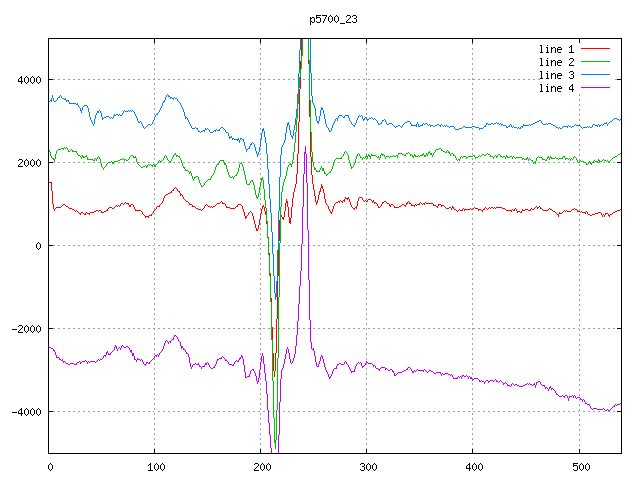Click the y-axis label 2000
This screenshot has width=640, height=480.
tap(29, 163)
